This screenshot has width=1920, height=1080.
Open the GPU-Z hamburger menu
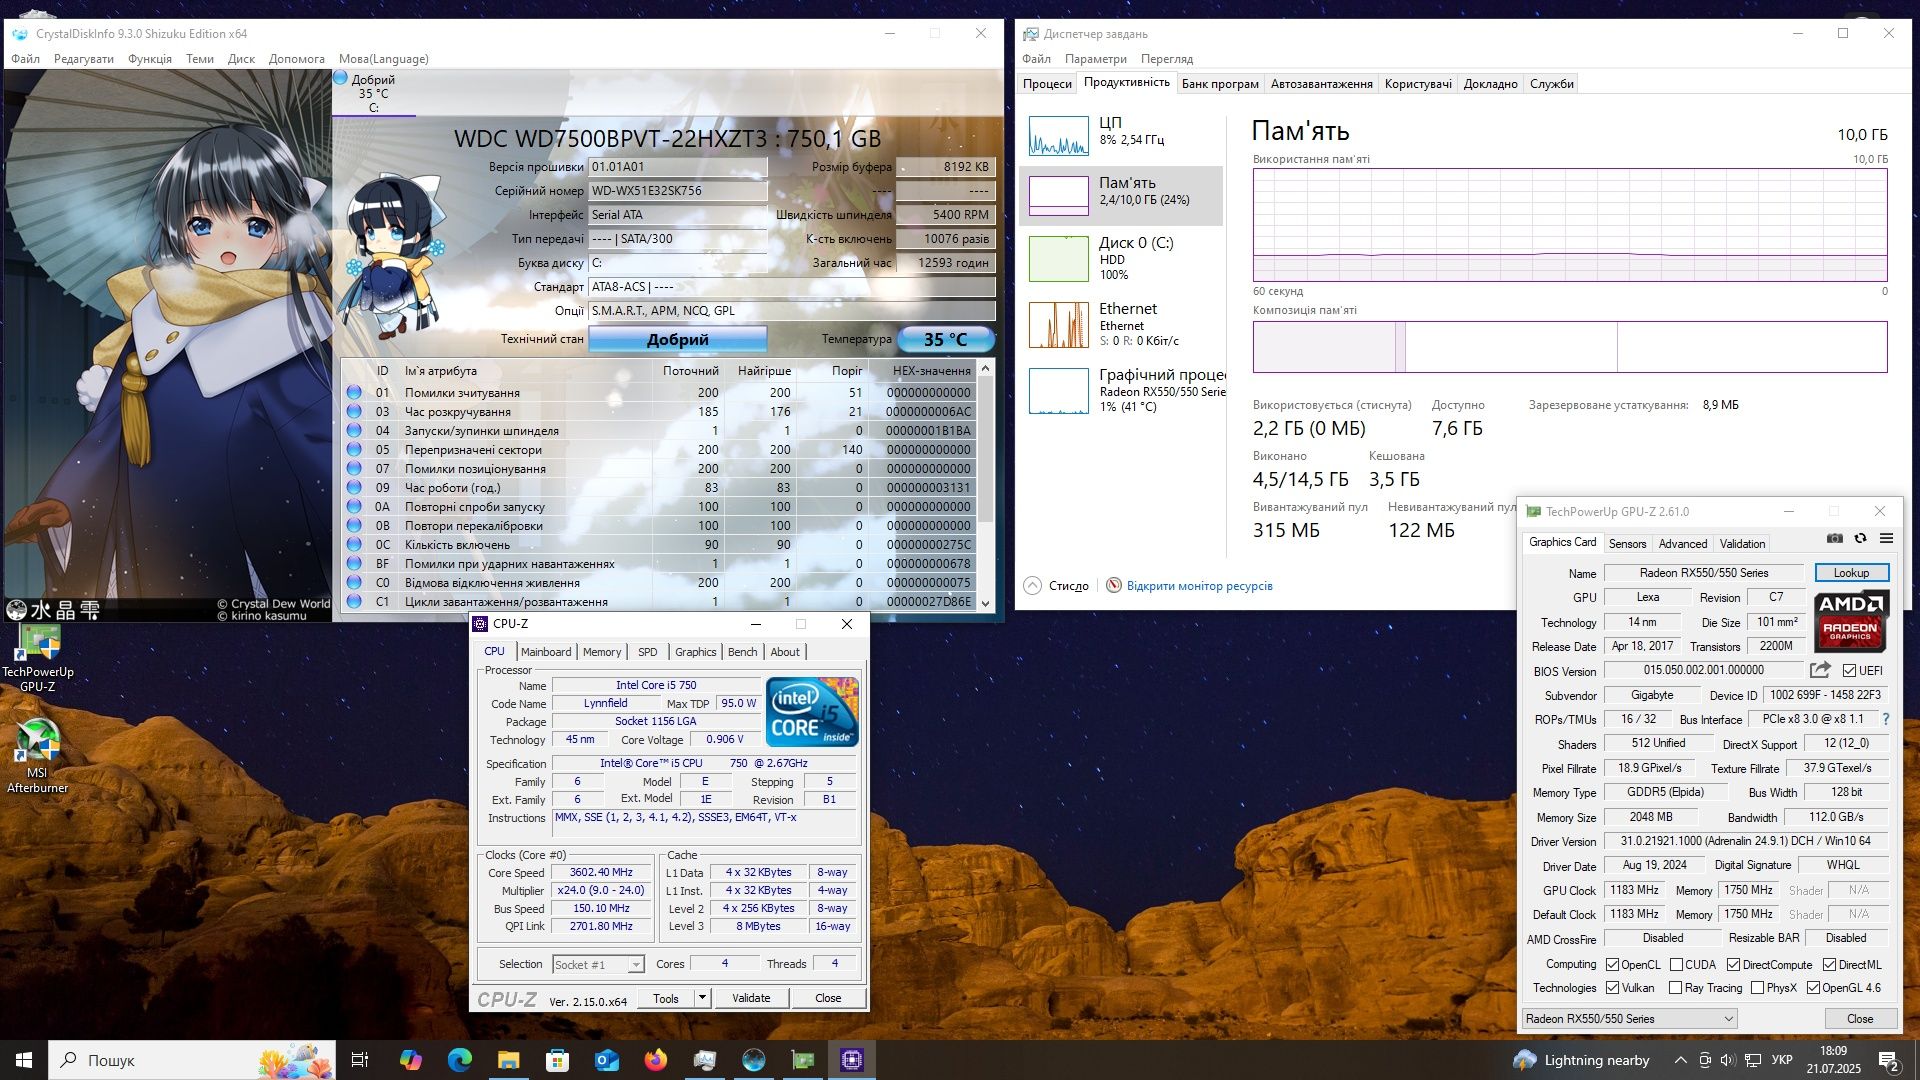point(1886,538)
